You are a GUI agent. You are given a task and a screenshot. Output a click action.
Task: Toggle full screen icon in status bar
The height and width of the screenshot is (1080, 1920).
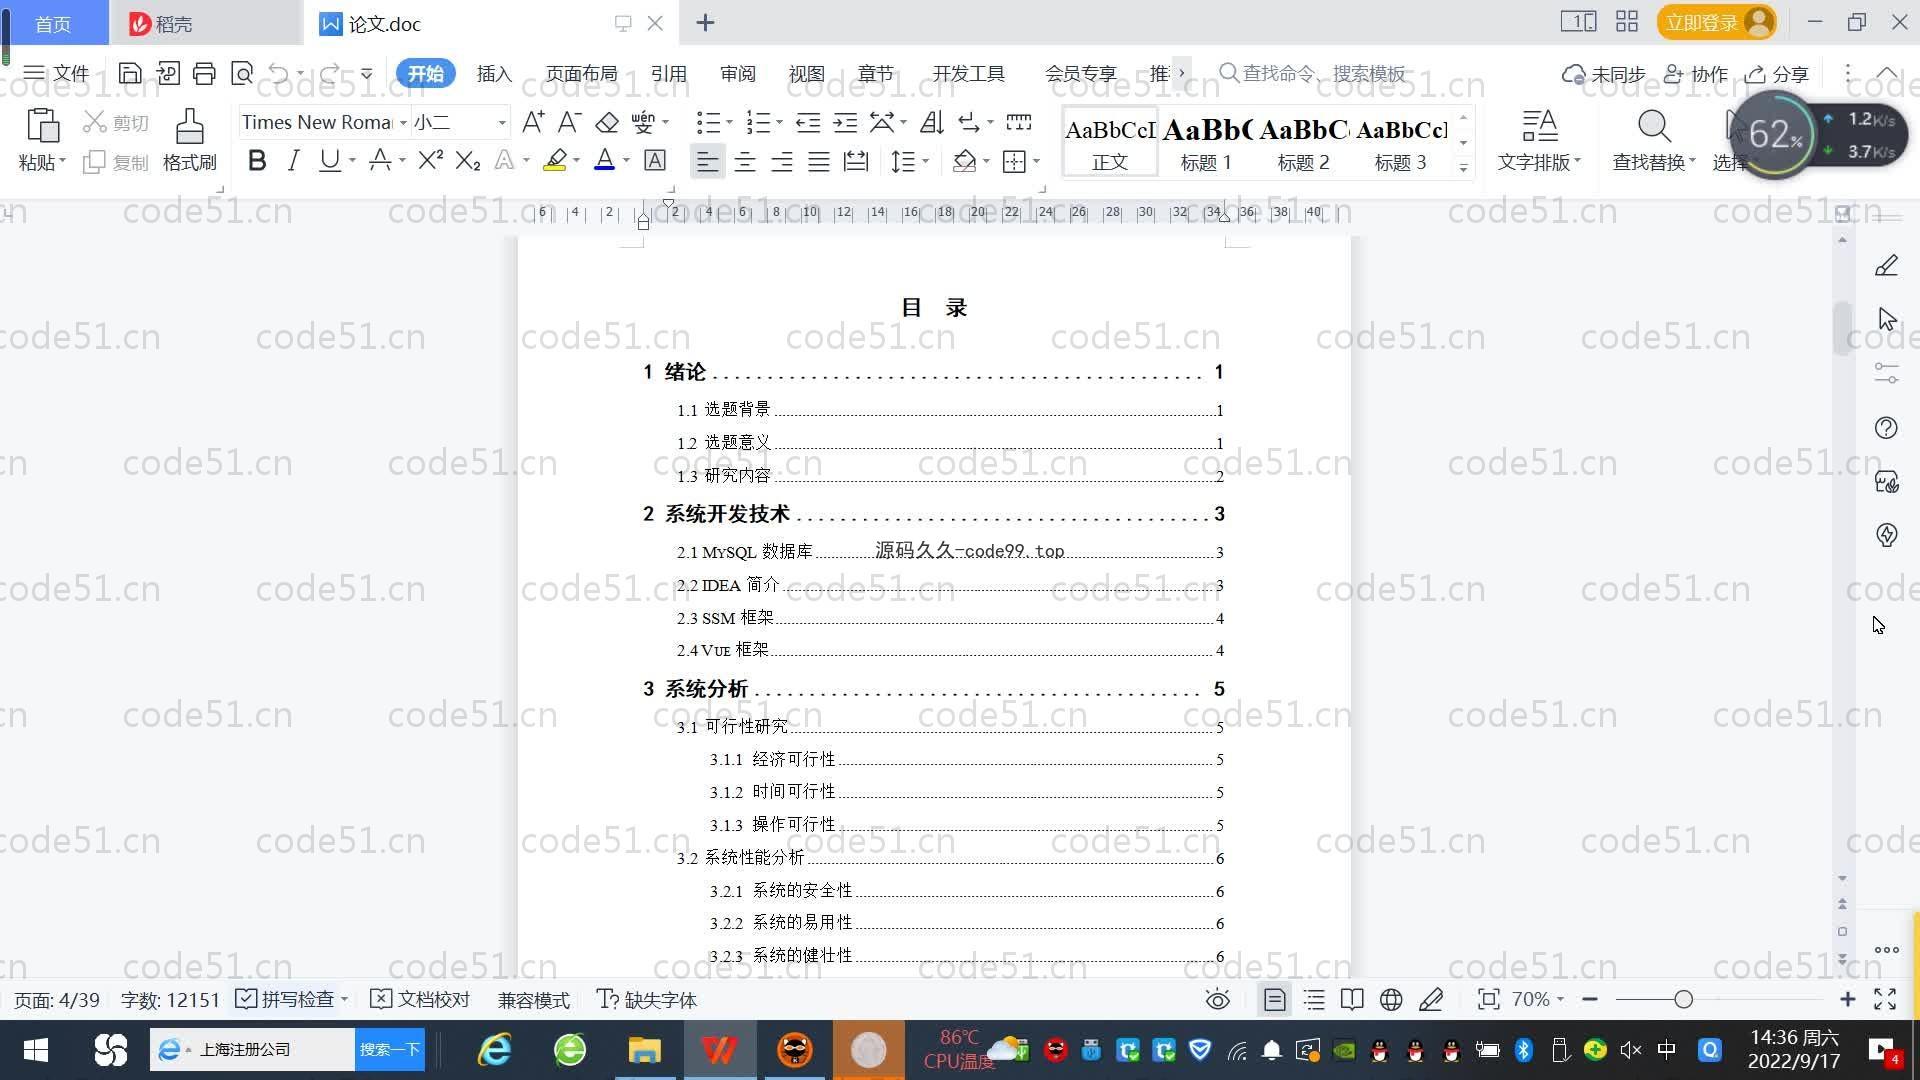point(1885,999)
